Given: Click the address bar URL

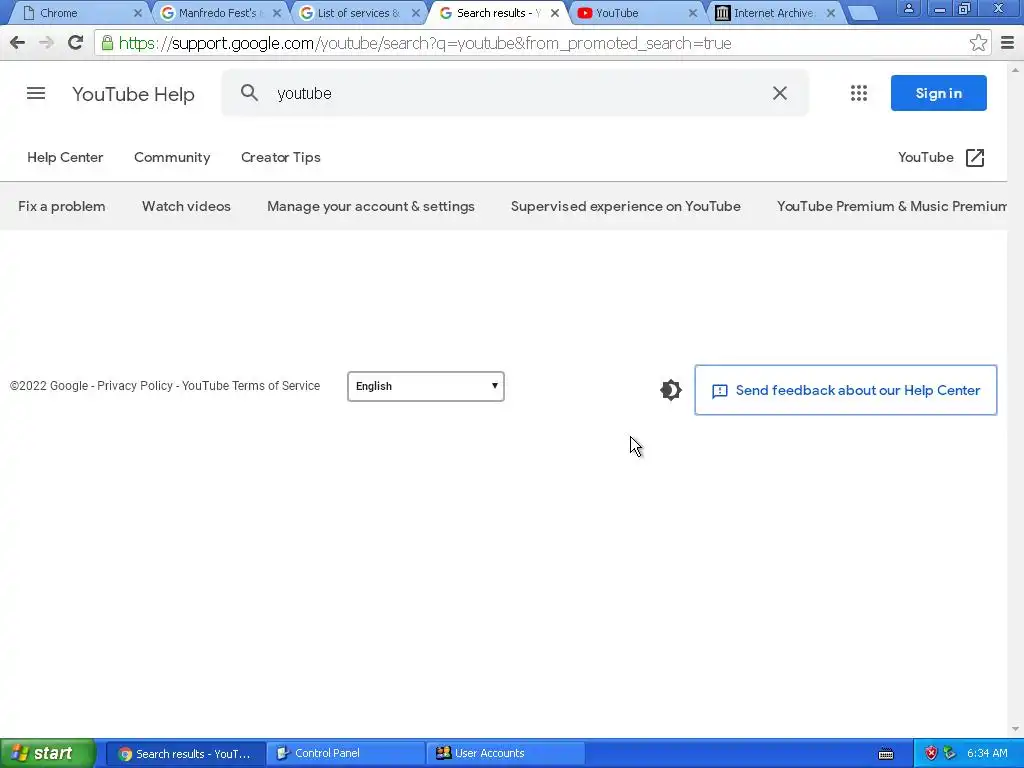Looking at the screenshot, I should tap(425, 43).
